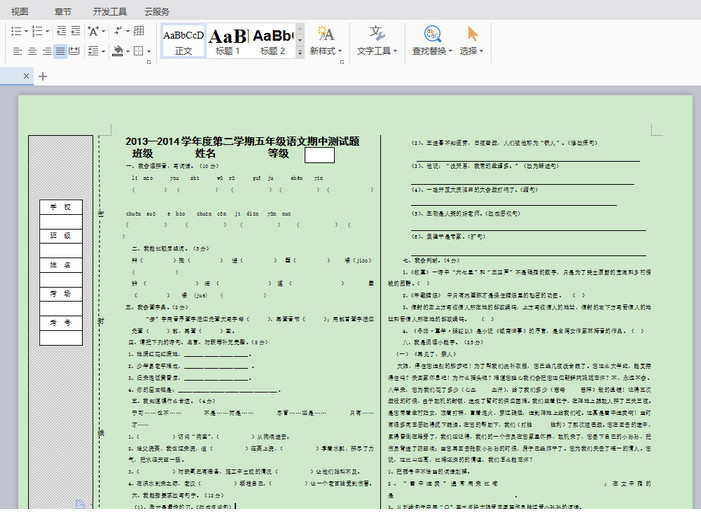Click the blank cell under 班级
The height and width of the screenshot is (529, 701).
click(x=61, y=250)
